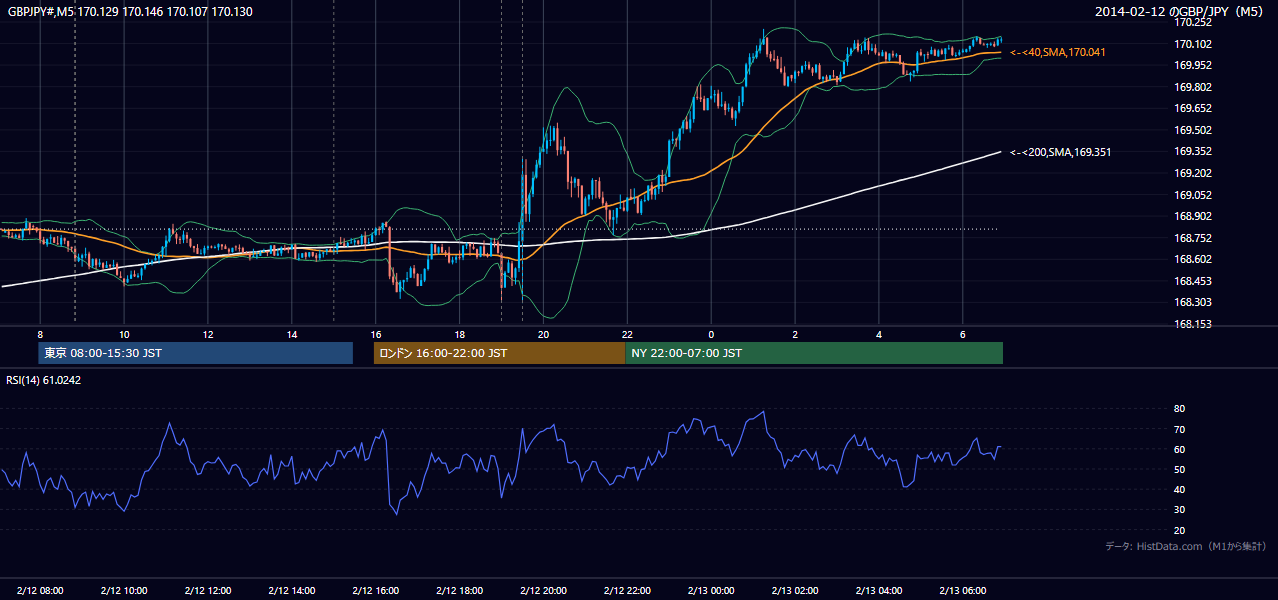
Task: Click the 2/13 02:00 time axis label
Action: (796, 591)
